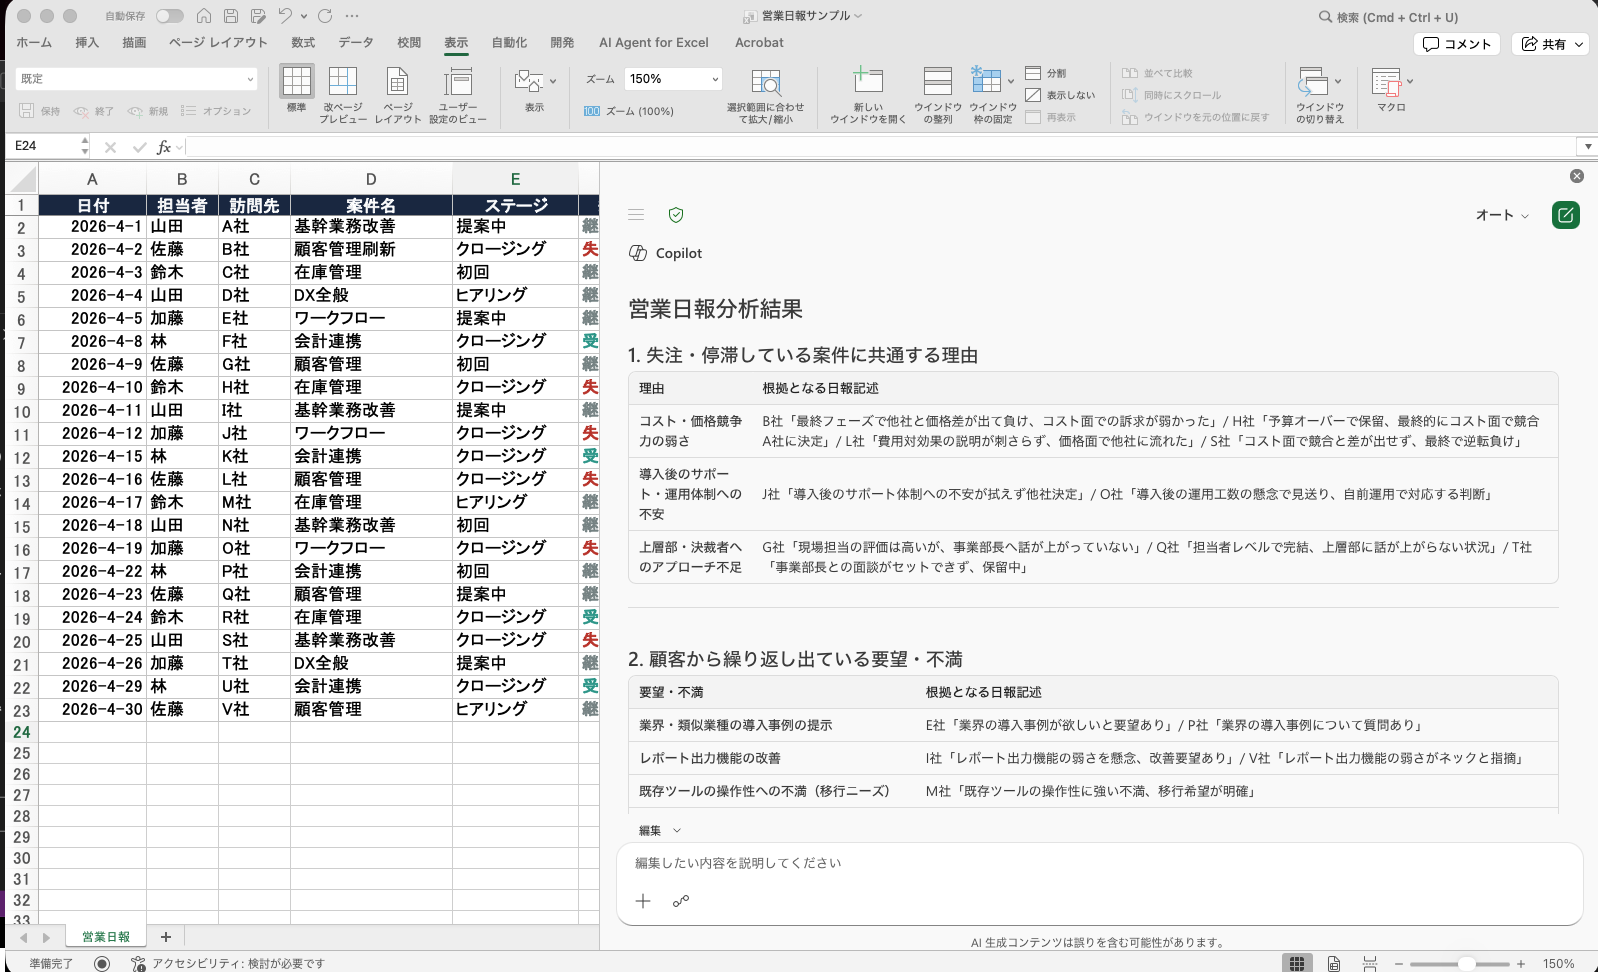Open the ホーム ribbon tab
Image resolution: width=1598 pixels, height=972 pixels.
click(34, 42)
